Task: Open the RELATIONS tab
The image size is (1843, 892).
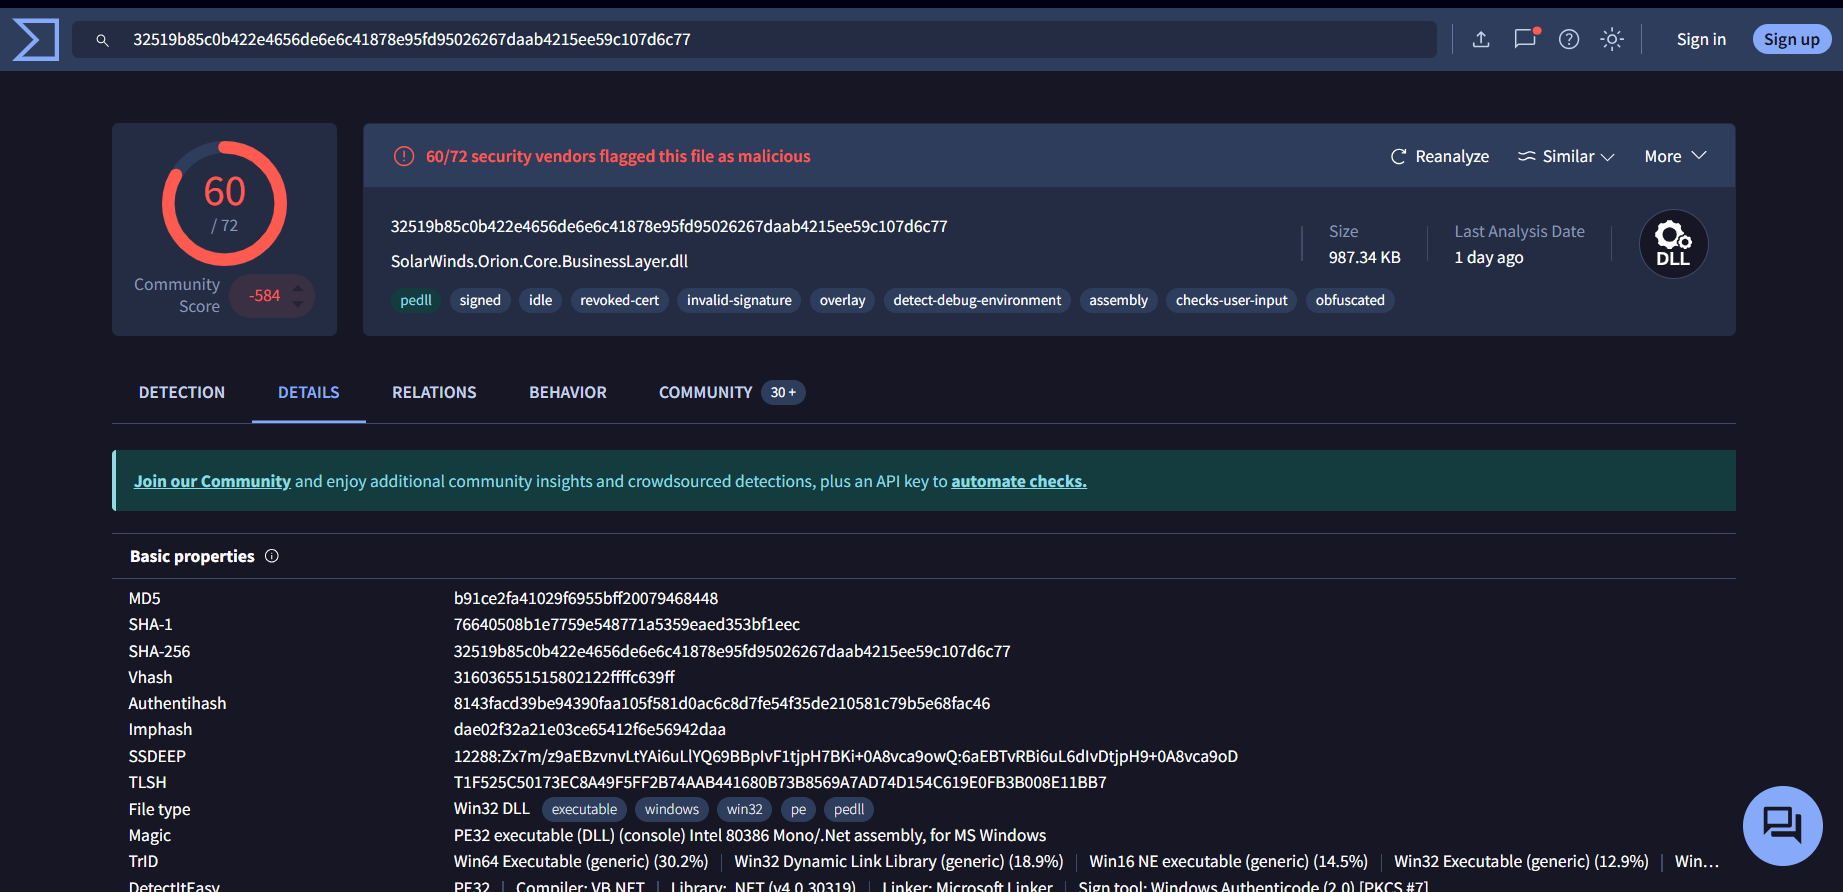Action: 434,392
